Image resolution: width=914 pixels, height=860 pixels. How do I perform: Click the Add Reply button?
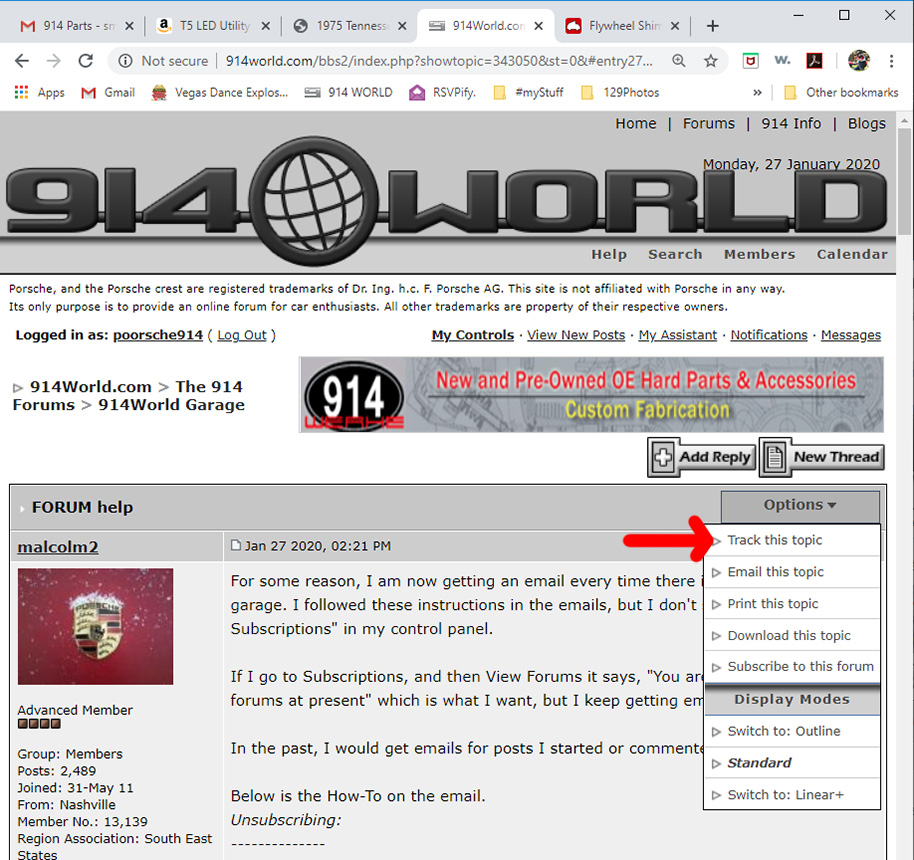pyautogui.click(x=701, y=457)
